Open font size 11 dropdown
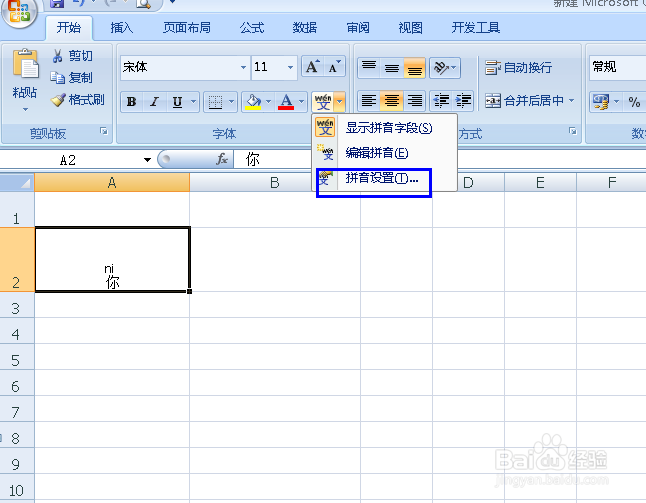 pos(290,67)
